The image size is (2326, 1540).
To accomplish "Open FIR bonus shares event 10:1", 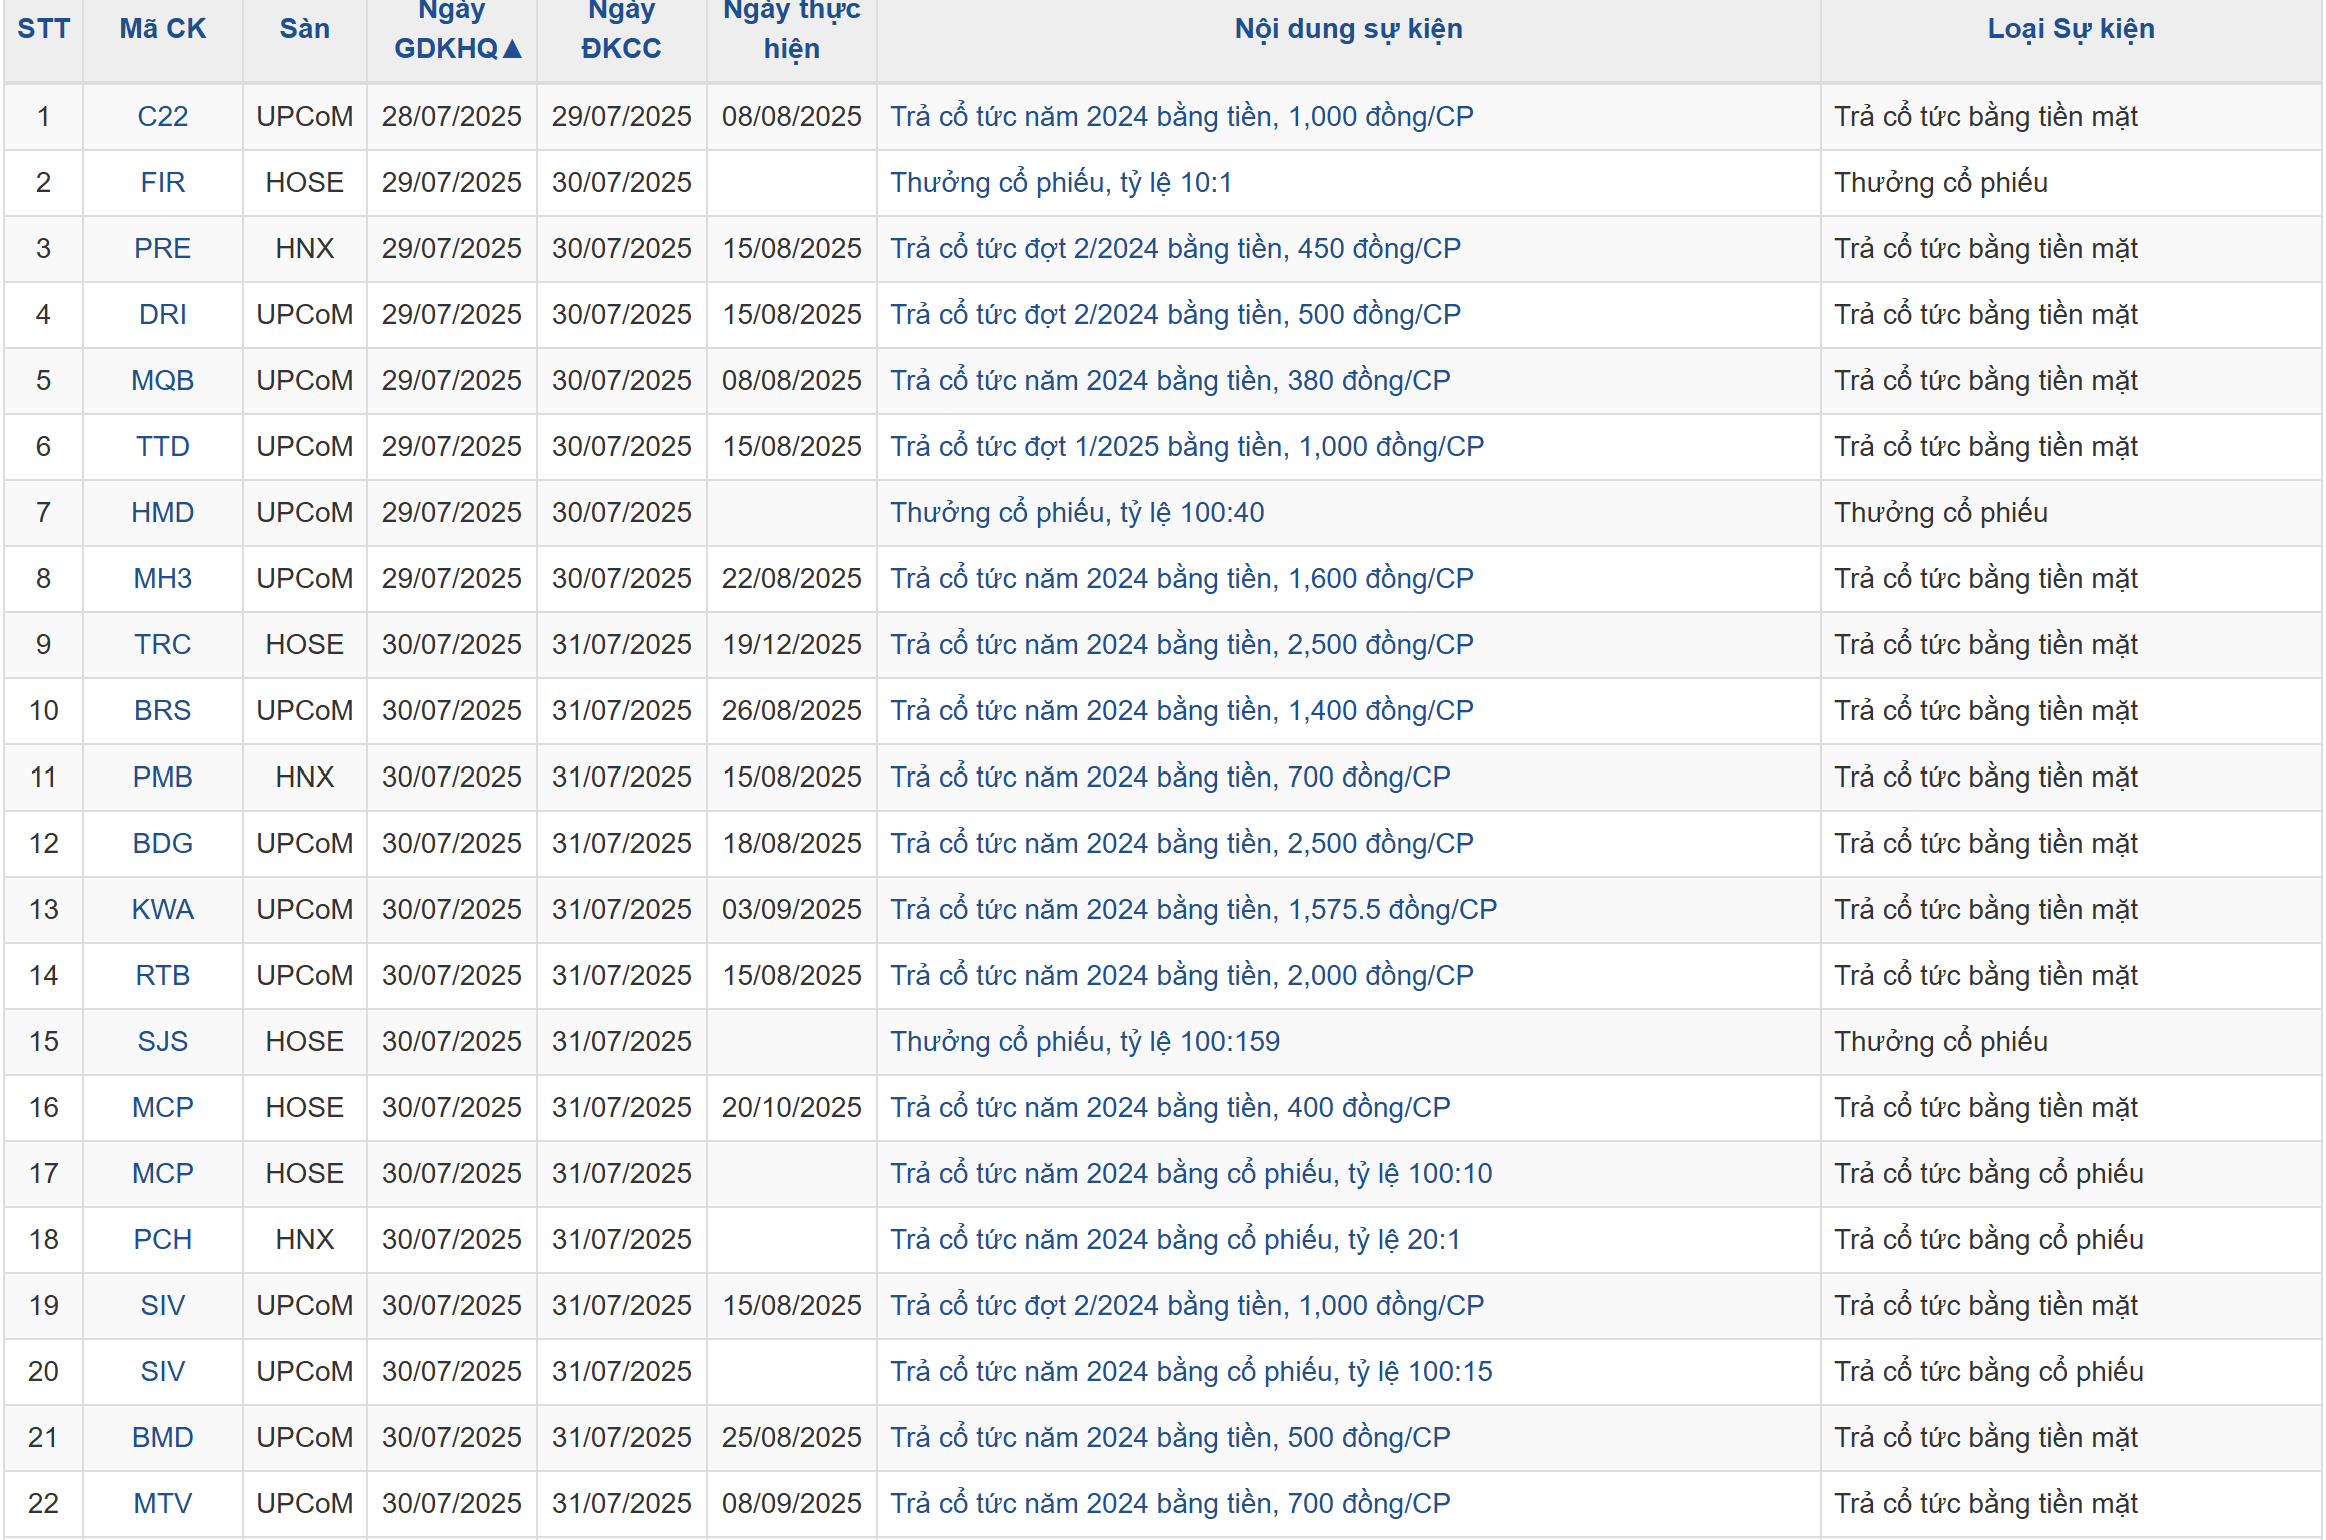I will point(1061,183).
